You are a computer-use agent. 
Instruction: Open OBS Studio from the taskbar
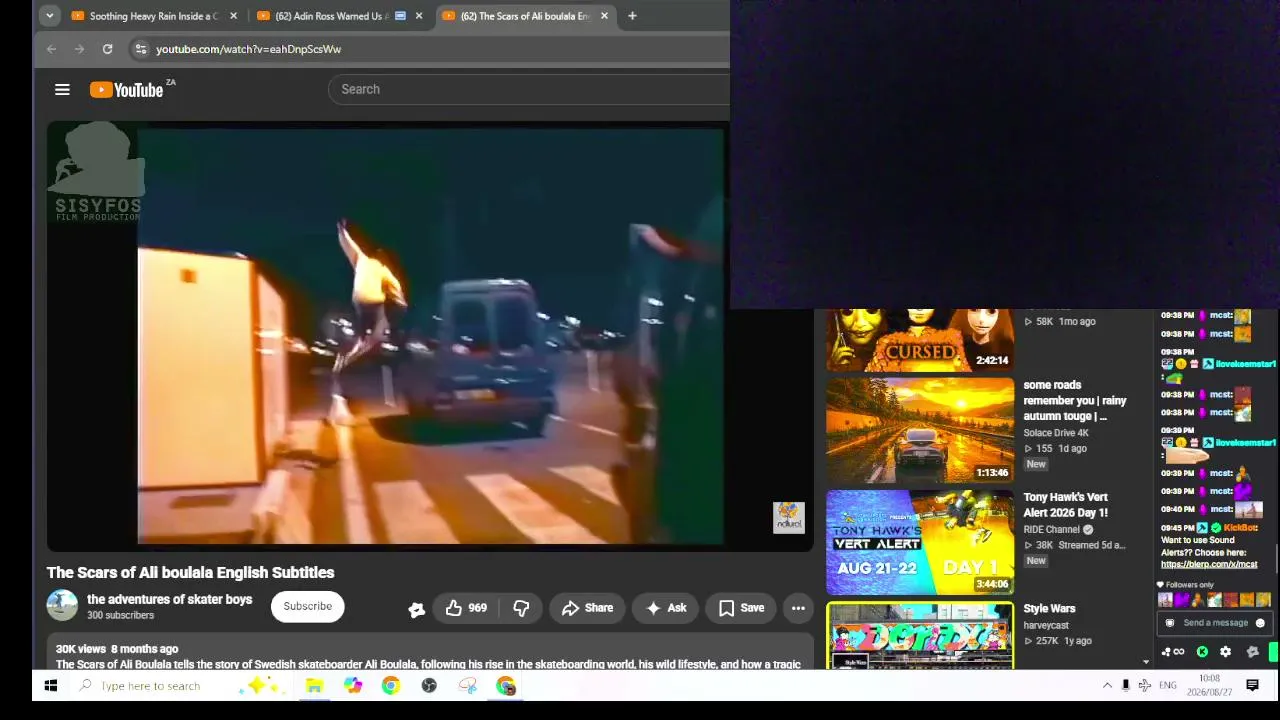point(429,686)
